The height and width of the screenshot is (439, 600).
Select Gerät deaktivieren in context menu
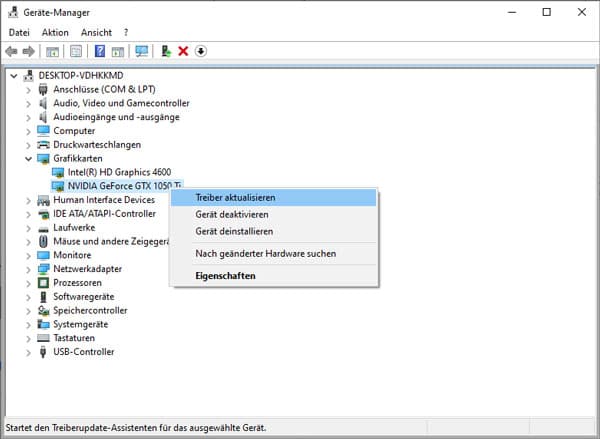pyautogui.click(x=232, y=215)
